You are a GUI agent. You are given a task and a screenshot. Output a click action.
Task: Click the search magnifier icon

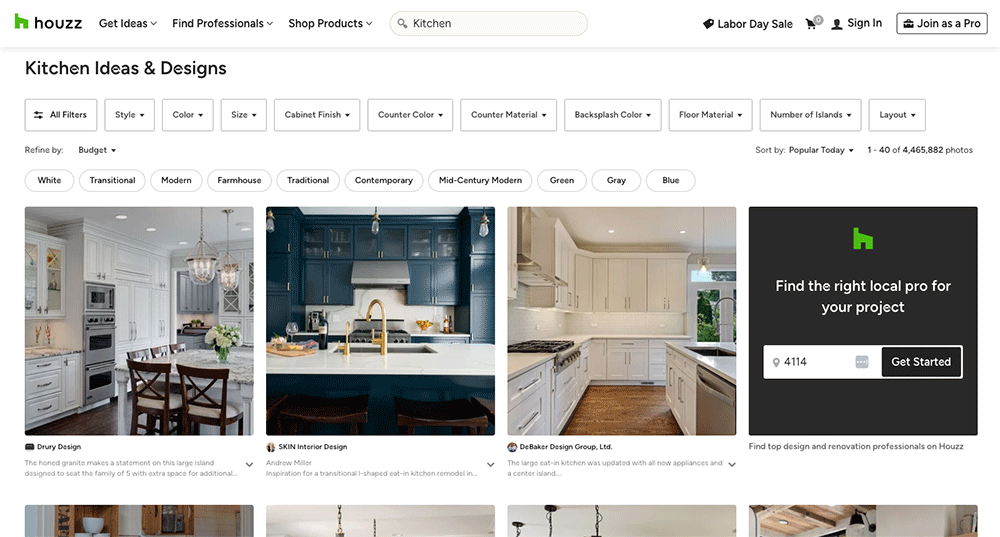pyautogui.click(x=402, y=24)
